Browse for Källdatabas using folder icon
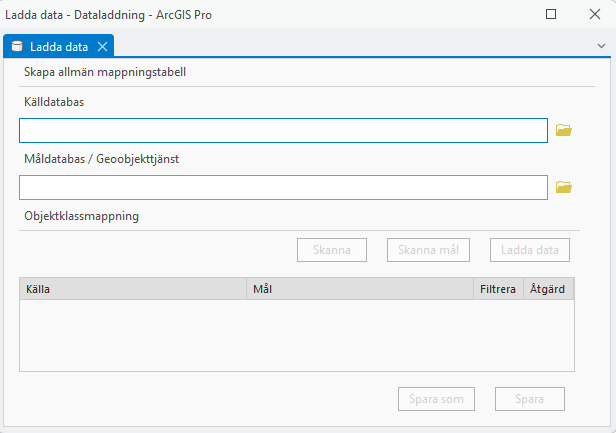616x433 pixels. pos(563,131)
